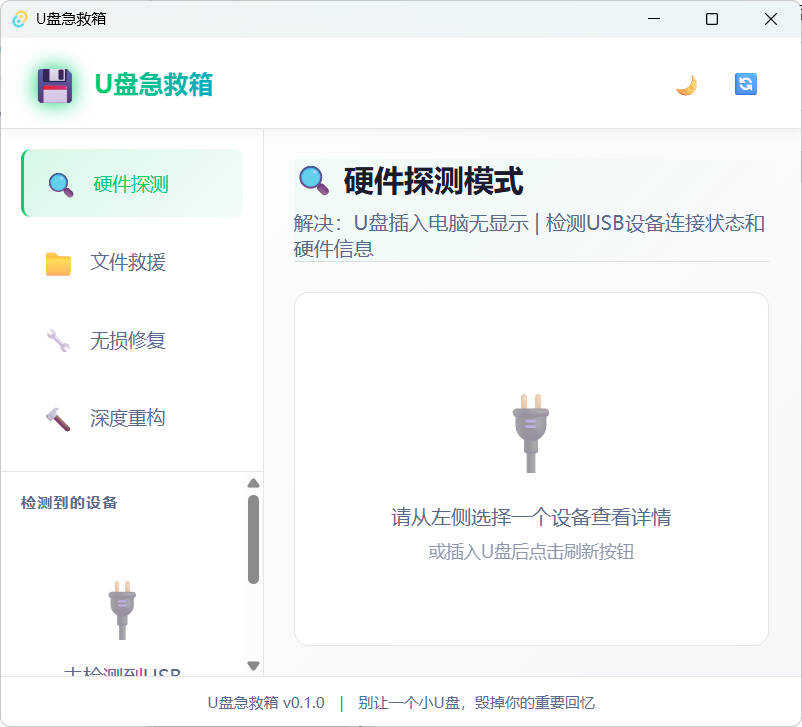Click the blue refresh devices icon
Viewport: 802px width, 727px height.
click(x=744, y=84)
